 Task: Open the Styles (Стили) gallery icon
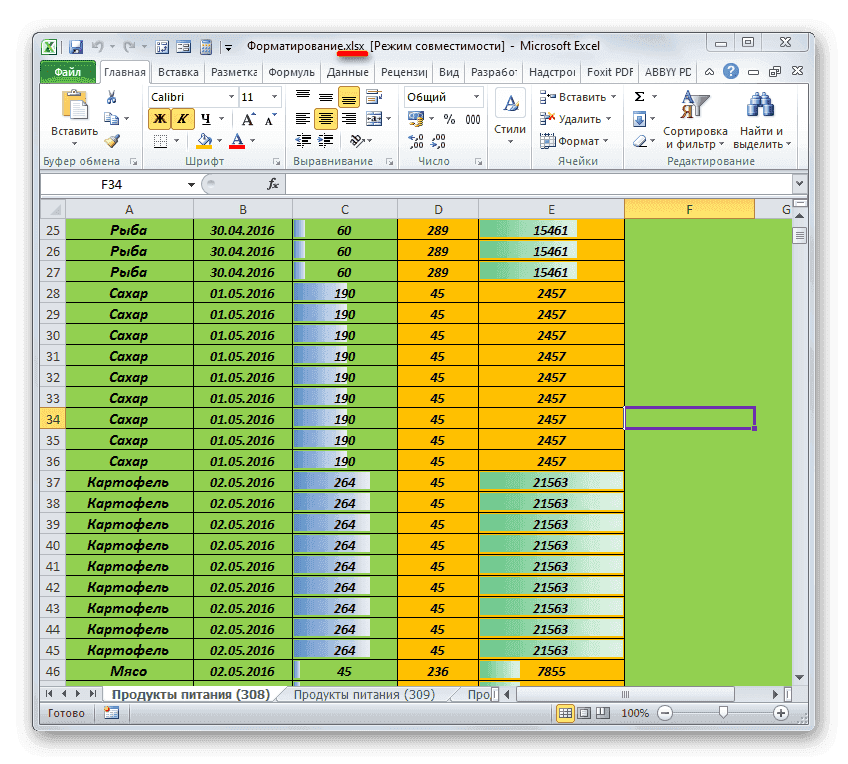pyautogui.click(x=510, y=102)
